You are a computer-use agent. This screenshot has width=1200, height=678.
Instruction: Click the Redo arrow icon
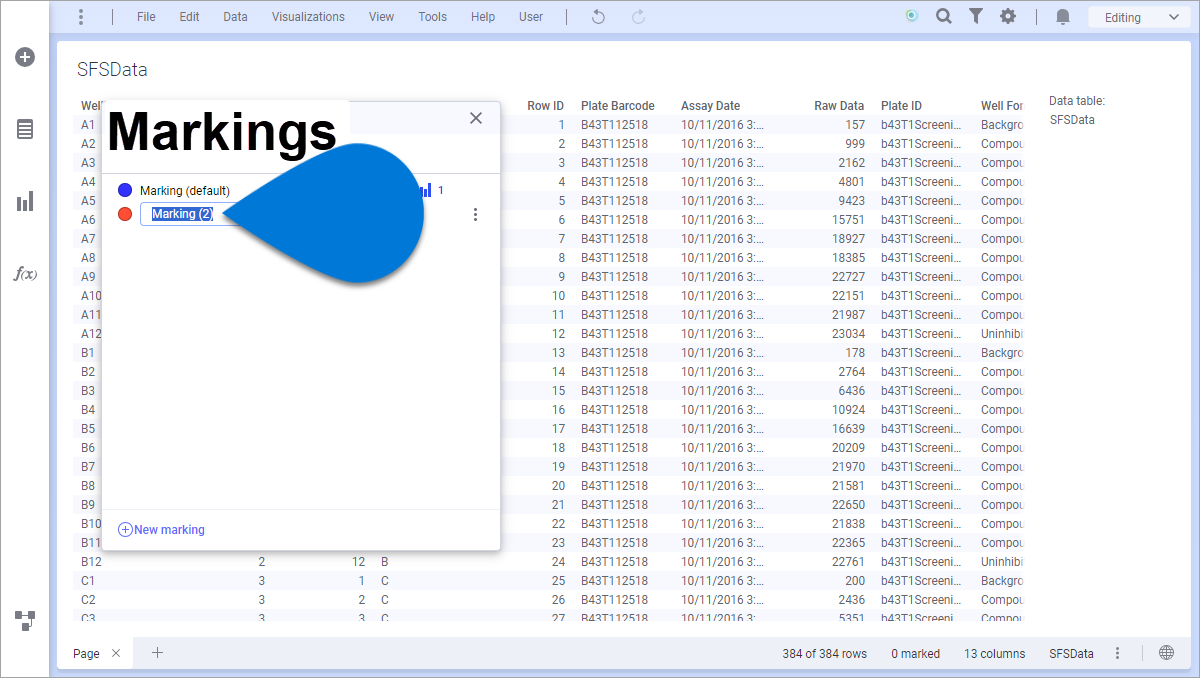(x=638, y=17)
